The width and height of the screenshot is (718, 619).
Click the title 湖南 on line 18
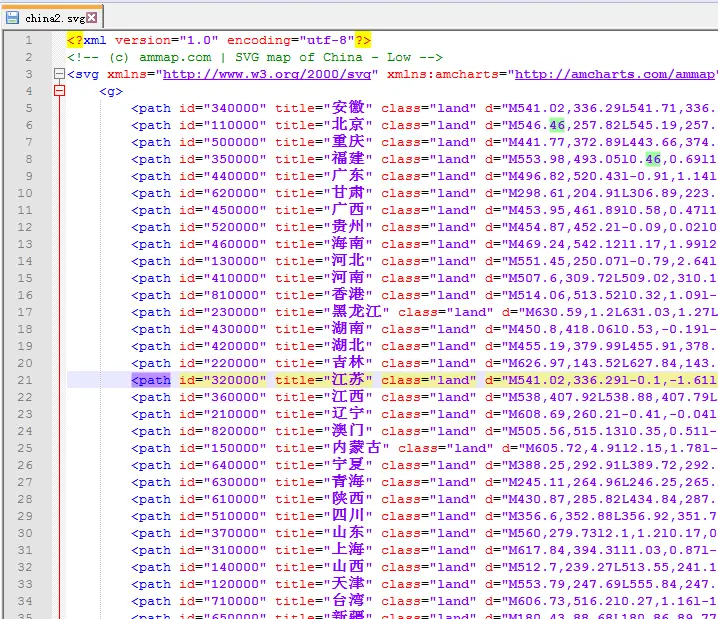[348, 328]
